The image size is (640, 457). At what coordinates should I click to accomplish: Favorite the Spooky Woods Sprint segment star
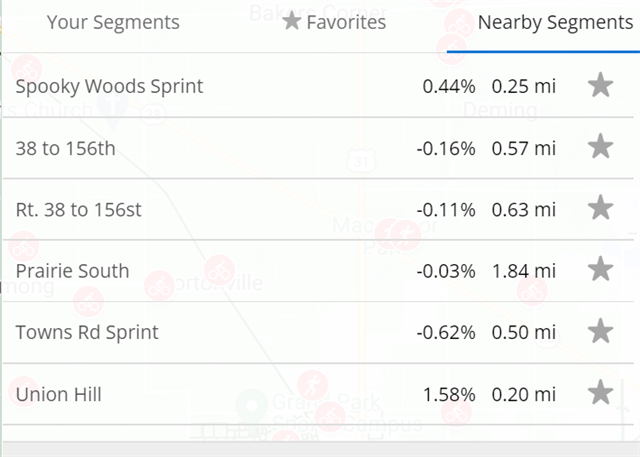click(x=600, y=85)
